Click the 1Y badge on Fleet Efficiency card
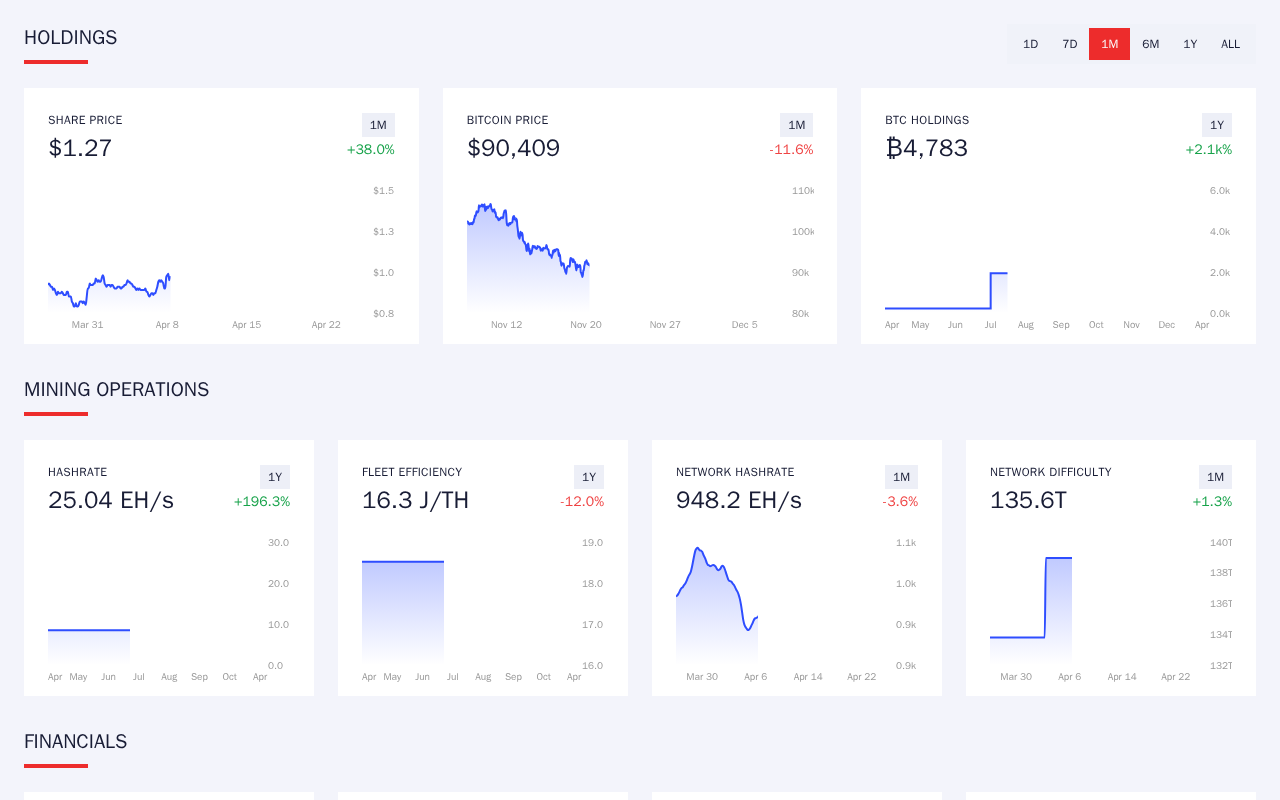This screenshot has height=800, width=1280. (589, 477)
